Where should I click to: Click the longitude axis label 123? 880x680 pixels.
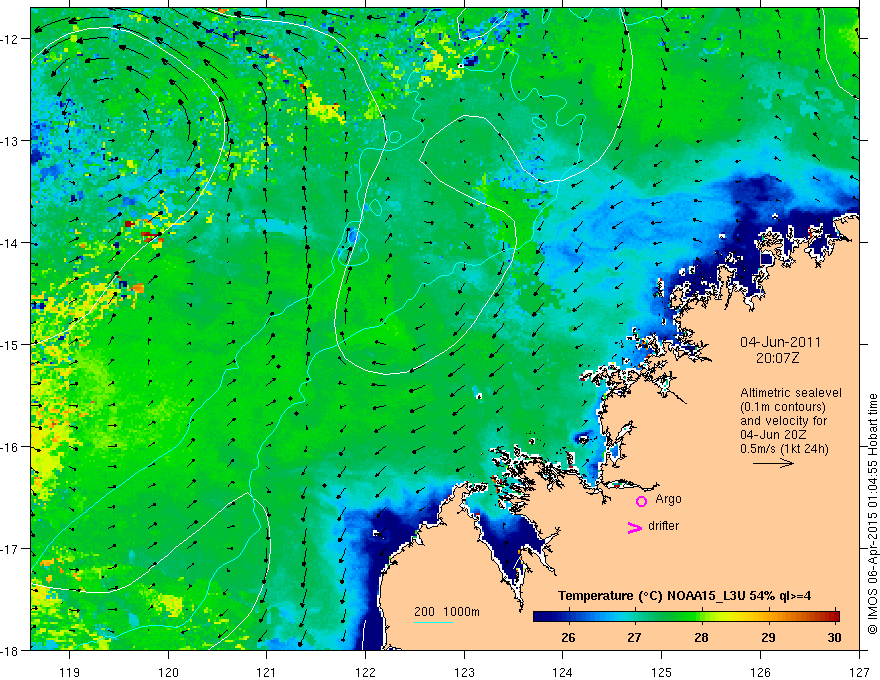(x=464, y=672)
